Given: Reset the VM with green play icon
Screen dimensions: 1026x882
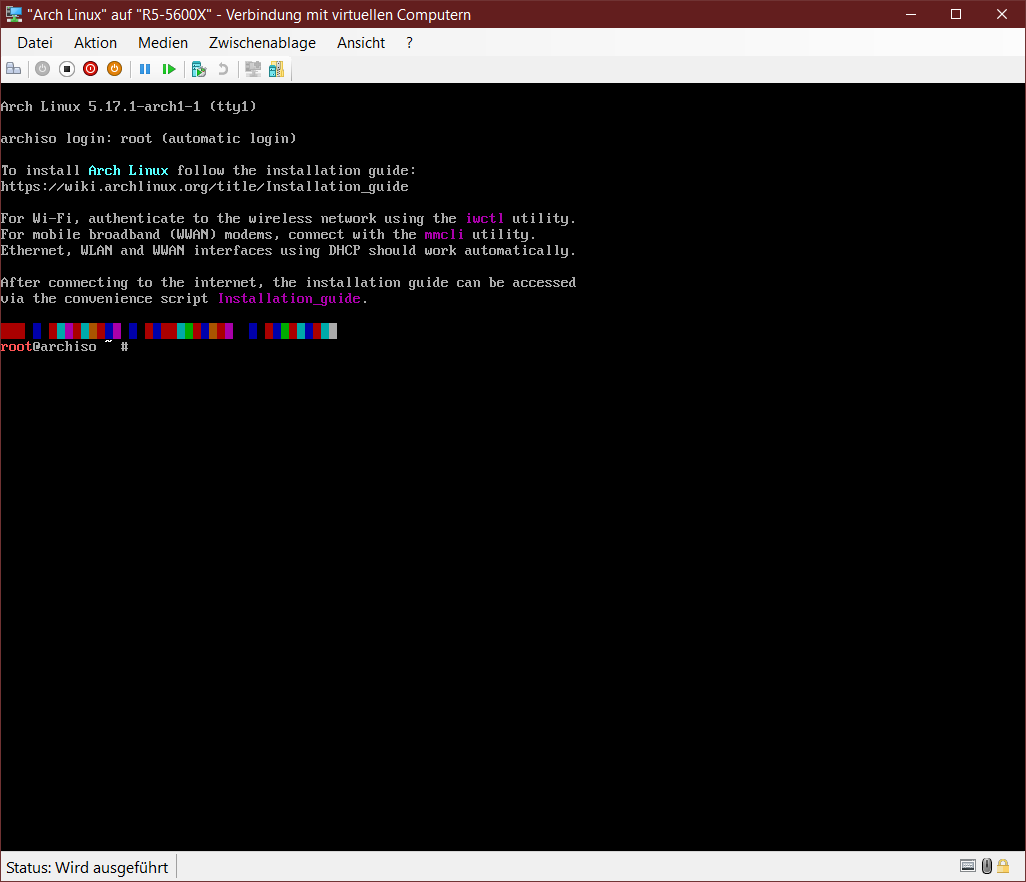Looking at the screenshot, I should tap(169, 69).
